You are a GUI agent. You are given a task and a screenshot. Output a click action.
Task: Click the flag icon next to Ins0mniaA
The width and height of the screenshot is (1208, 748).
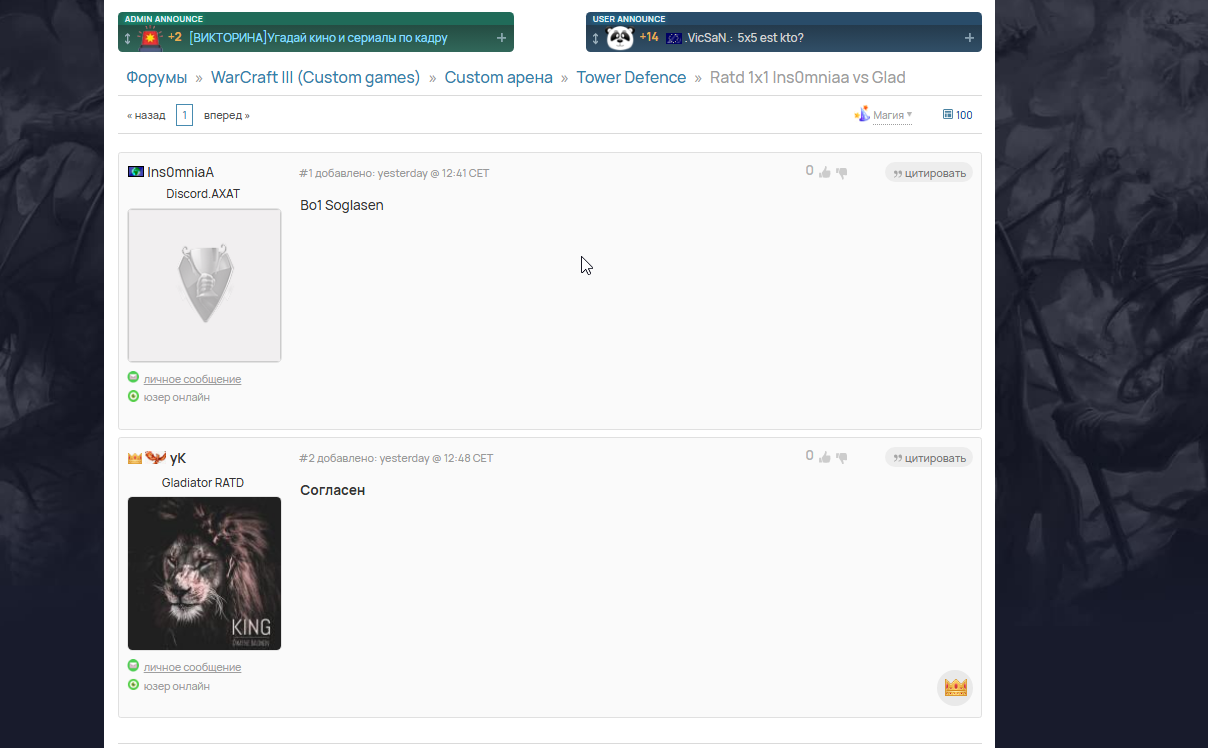pos(136,172)
